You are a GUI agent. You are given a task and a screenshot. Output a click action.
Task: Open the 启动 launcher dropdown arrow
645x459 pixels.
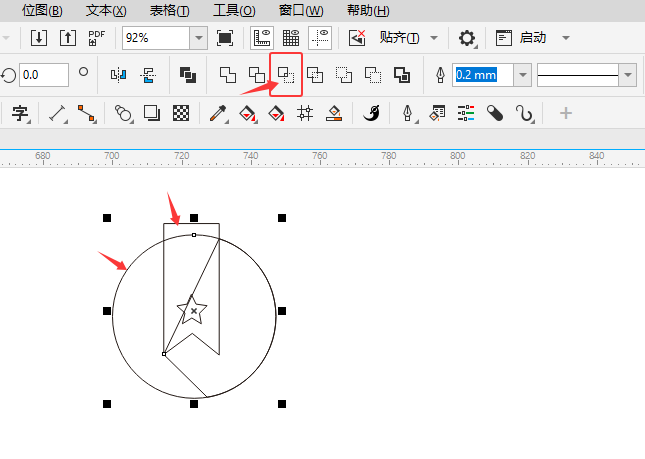point(566,38)
